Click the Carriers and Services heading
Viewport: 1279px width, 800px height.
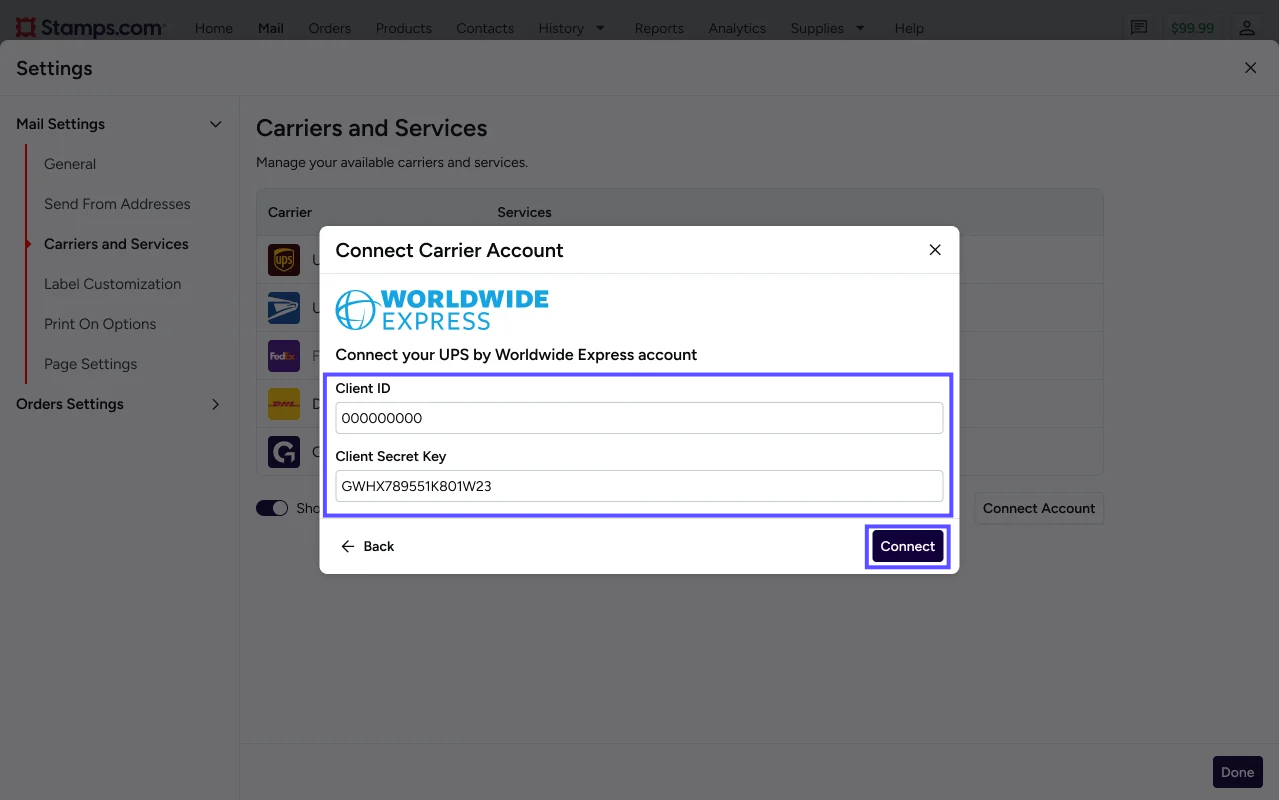click(372, 128)
